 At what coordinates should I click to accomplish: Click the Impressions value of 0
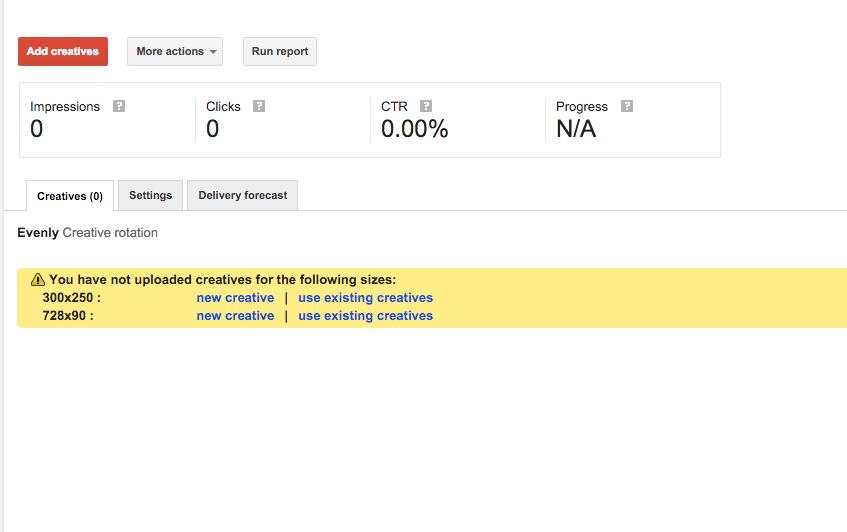37,129
